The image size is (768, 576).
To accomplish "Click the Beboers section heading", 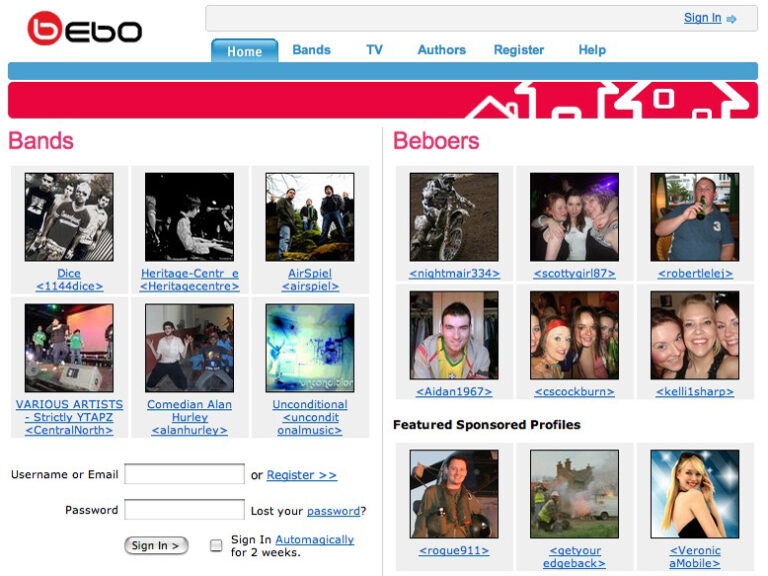I will point(436,141).
